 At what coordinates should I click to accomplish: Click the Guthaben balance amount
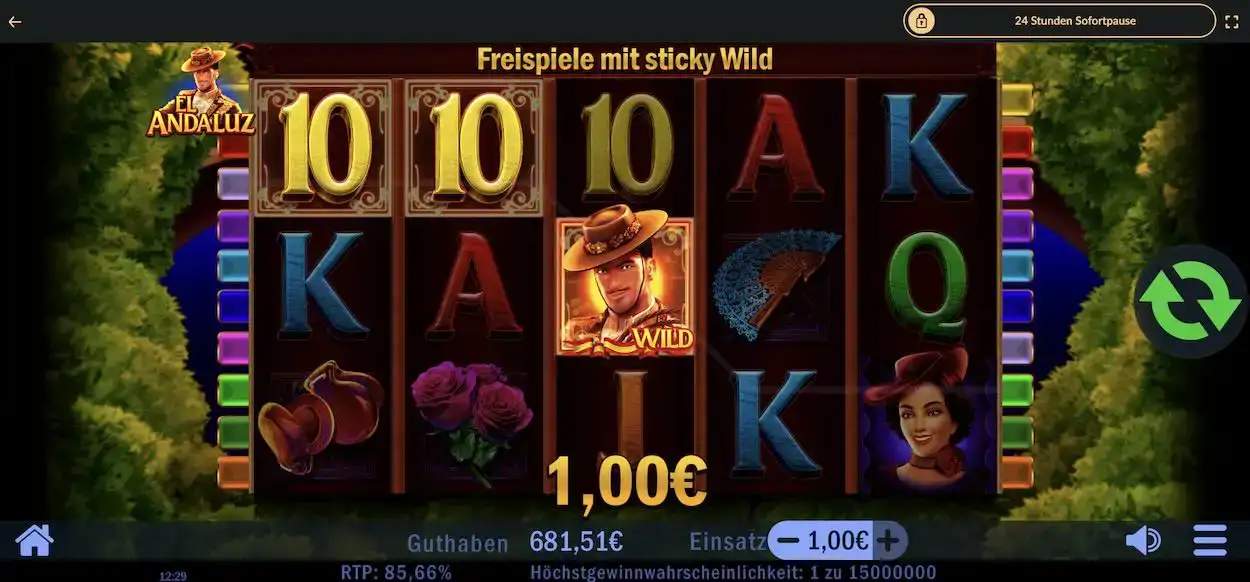pyautogui.click(x=576, y=542)
